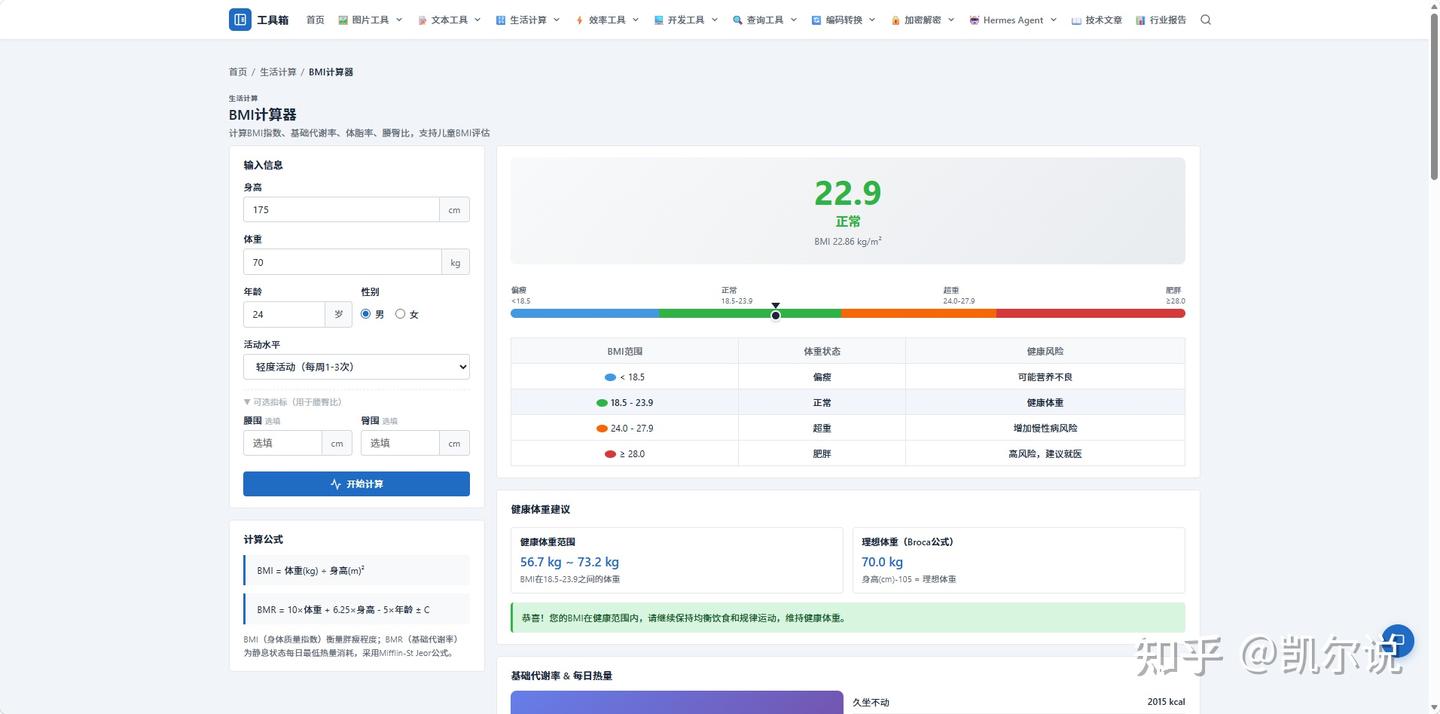Open the 活动水平 activity level select
1440x714 pixels.
[356, 367]
